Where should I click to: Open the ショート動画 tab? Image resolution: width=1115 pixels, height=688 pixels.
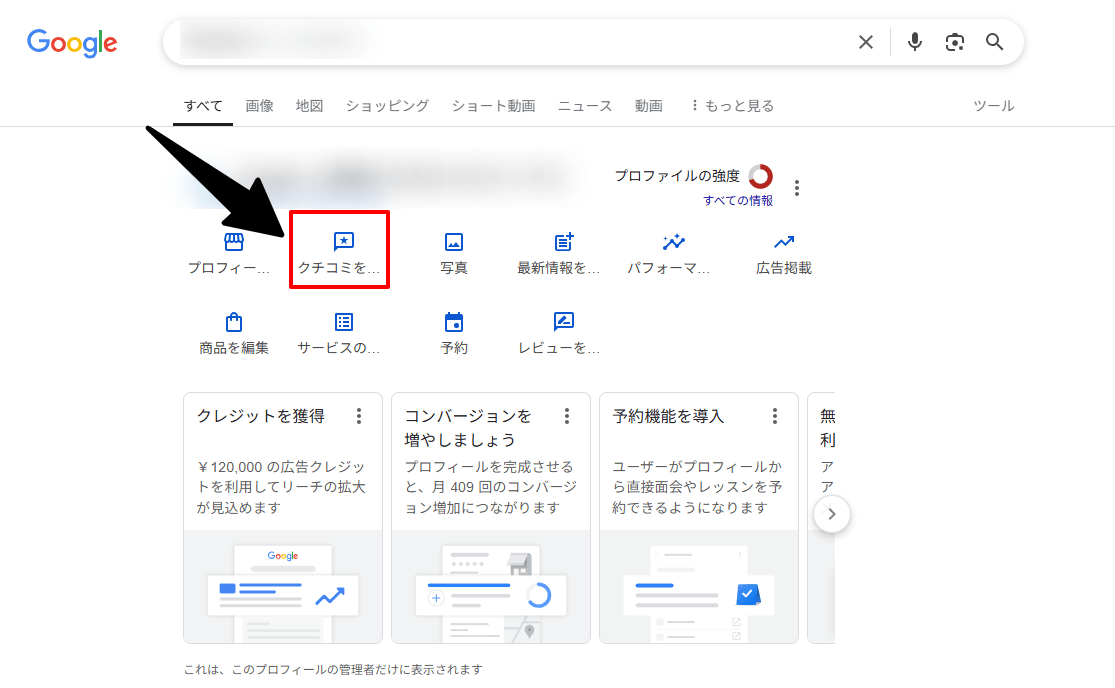click(494, 106)
